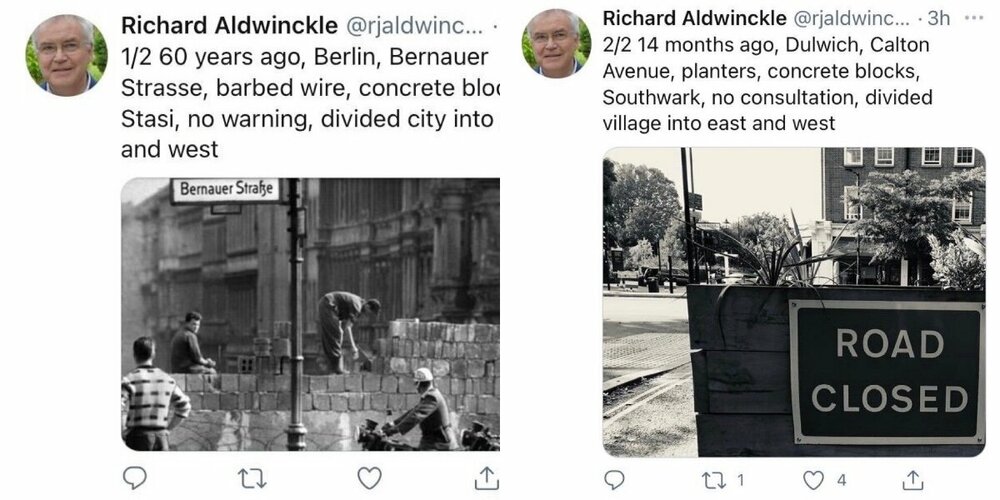Open Richard Aldwinckle profile from left tweet
The width and height of the screenshot is (1000, 500).
(230, 26)
